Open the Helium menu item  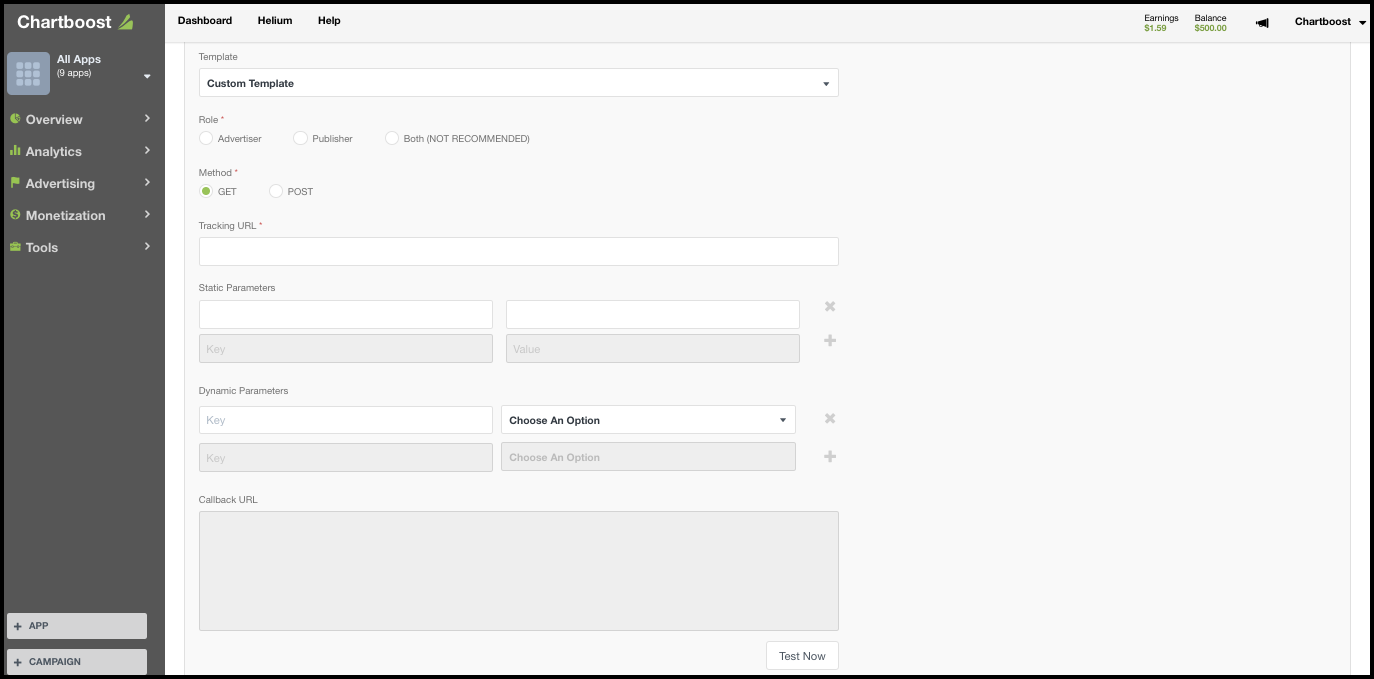pyautogui.click(x=275, y=20)
